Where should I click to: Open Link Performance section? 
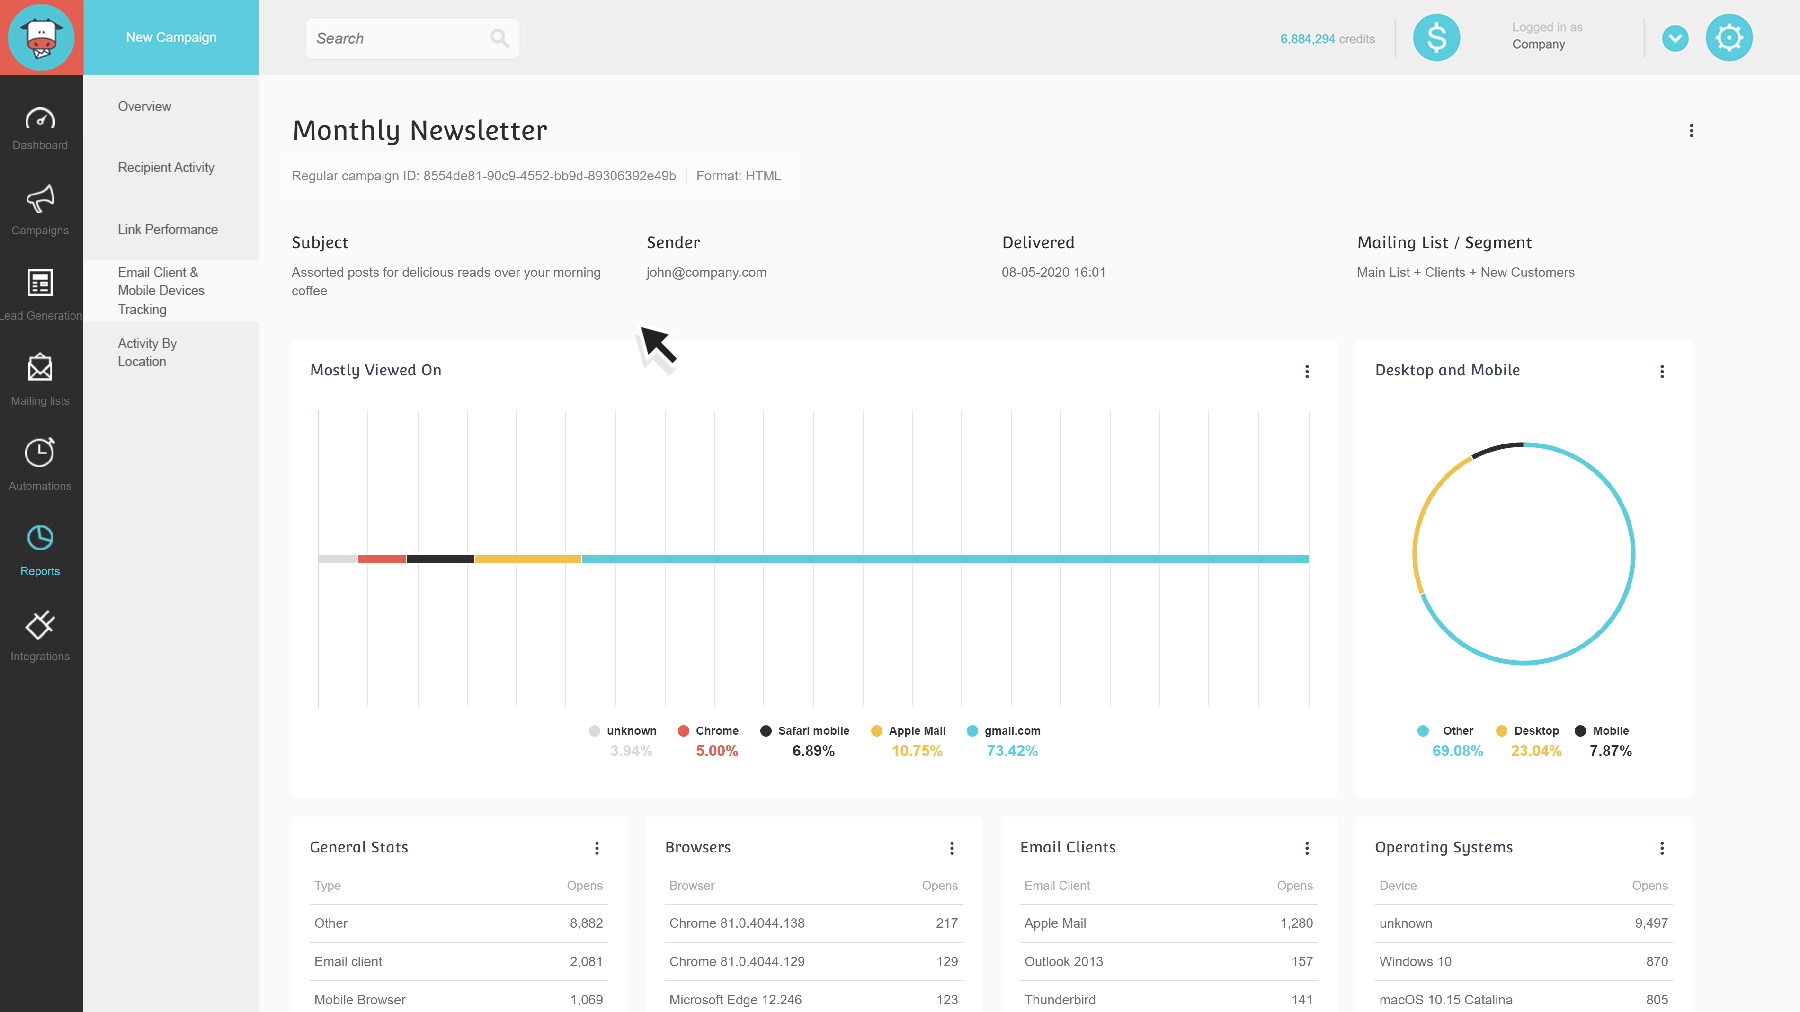167,230
